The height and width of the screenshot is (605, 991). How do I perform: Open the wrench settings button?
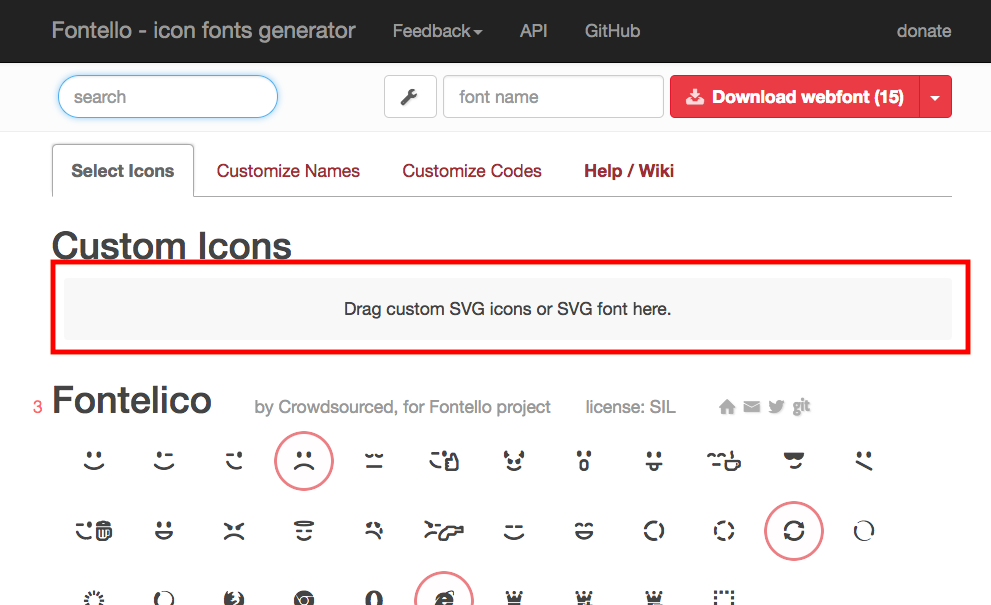[x=410, y=97]
